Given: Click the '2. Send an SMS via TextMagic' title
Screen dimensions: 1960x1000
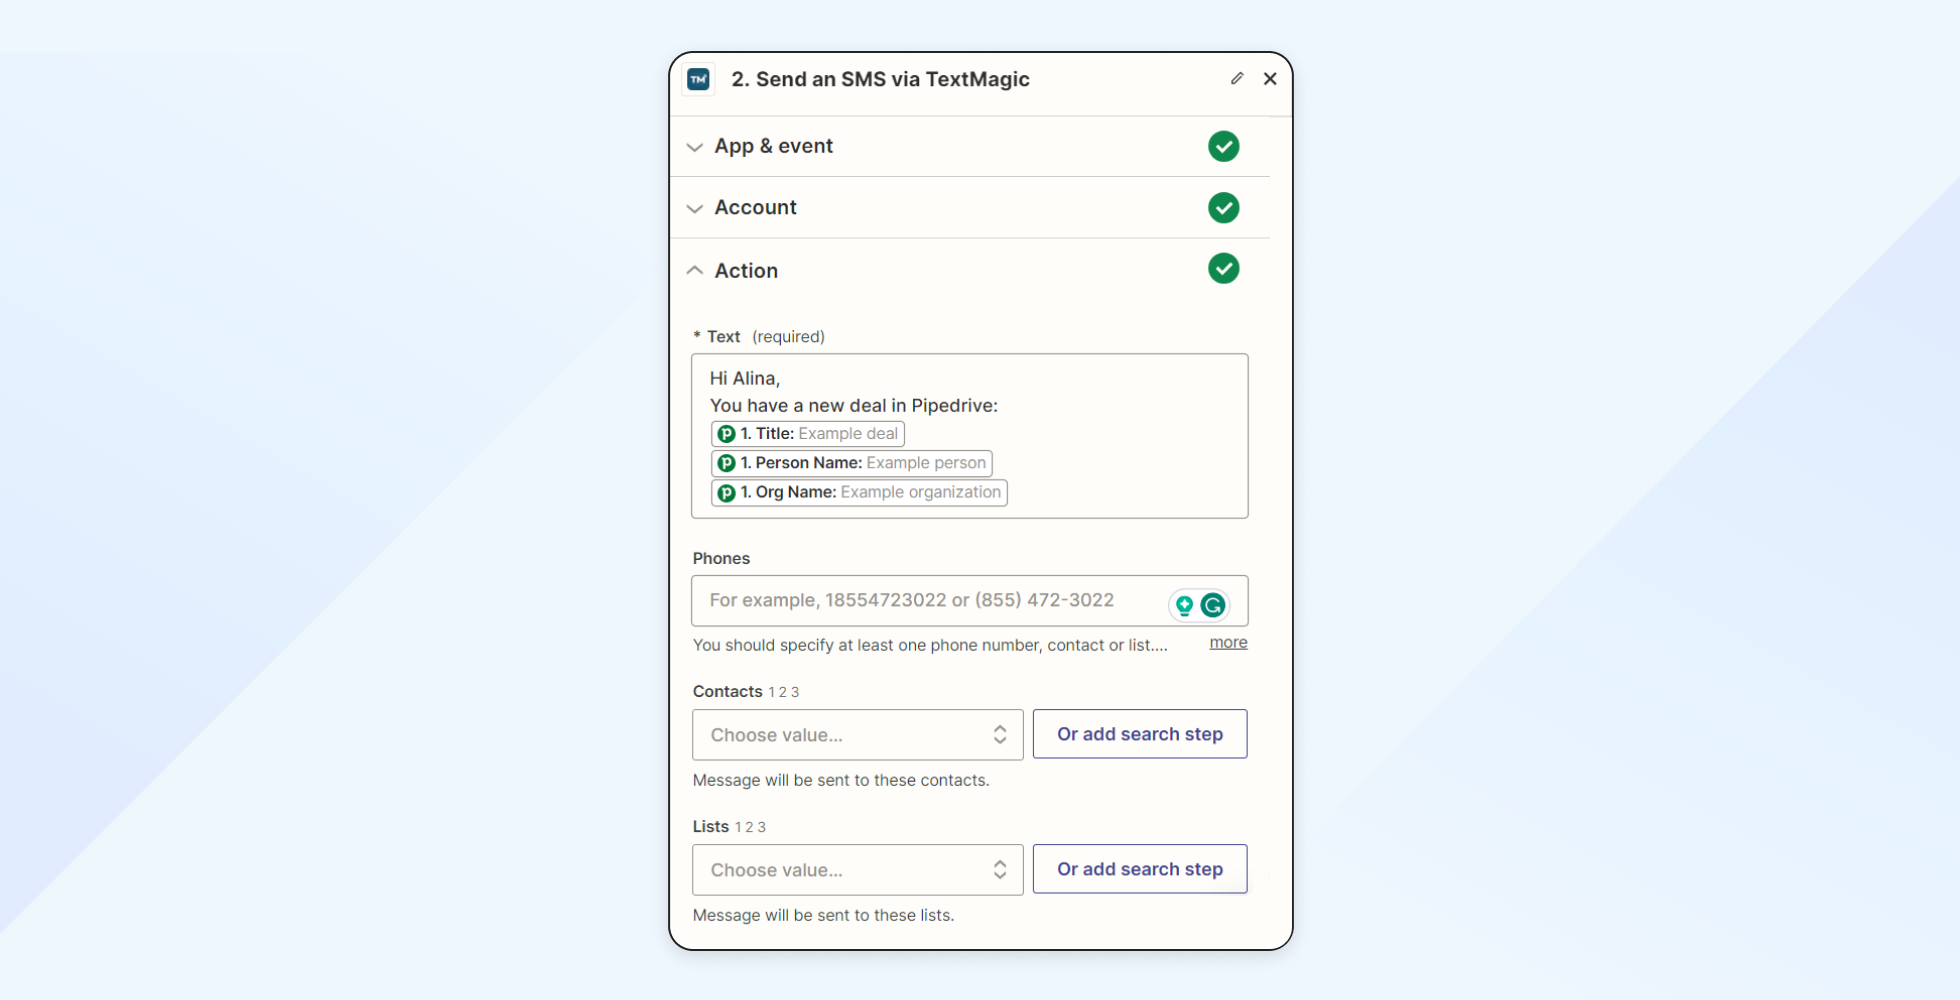Looking at the screenshot, I should [880, 79].
